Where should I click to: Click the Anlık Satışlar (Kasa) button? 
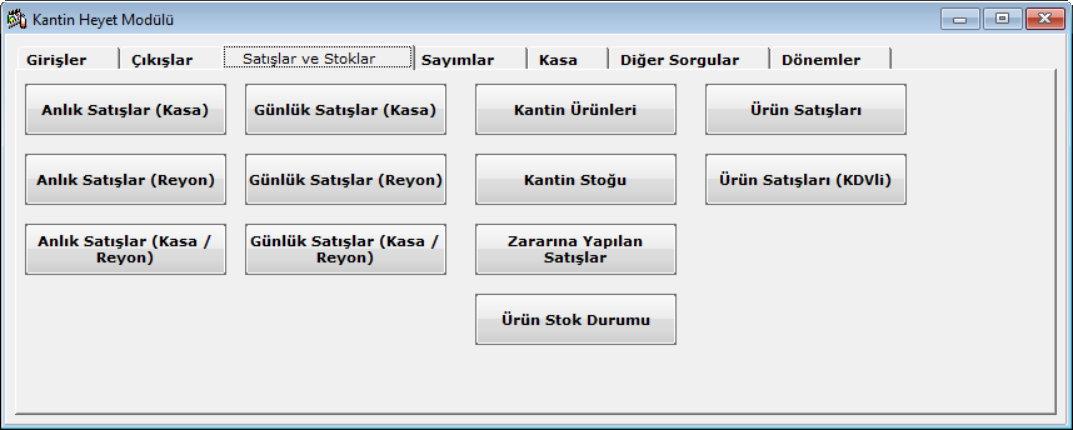point(125,110)
